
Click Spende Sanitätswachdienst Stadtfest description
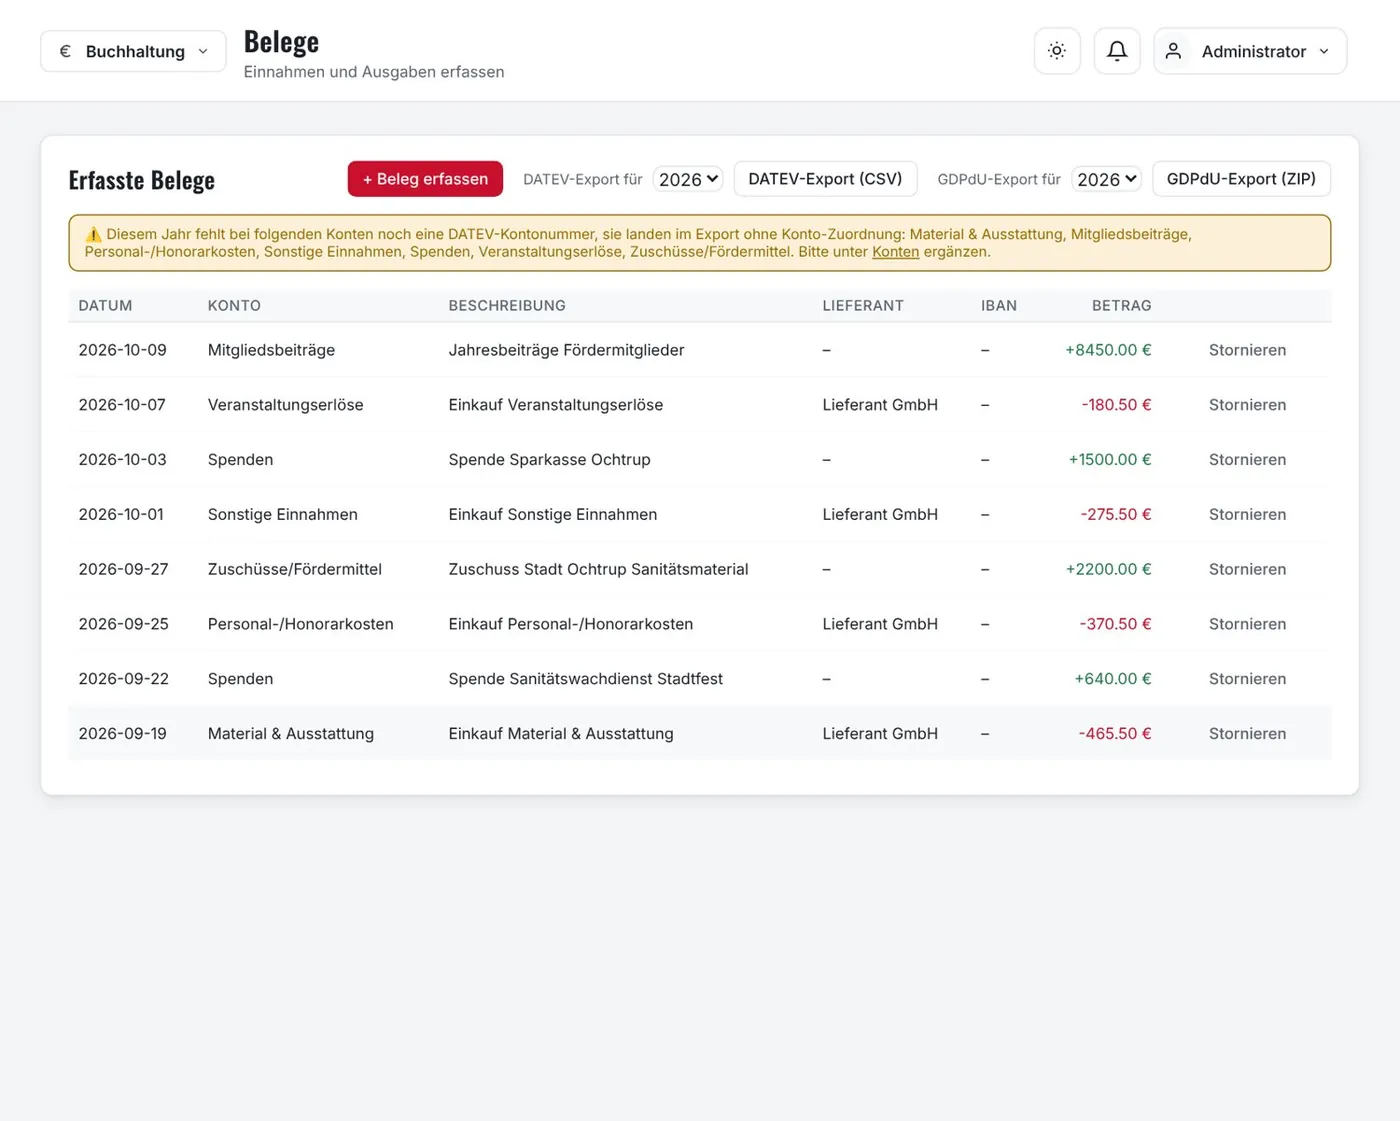click(x=586, y=679)
